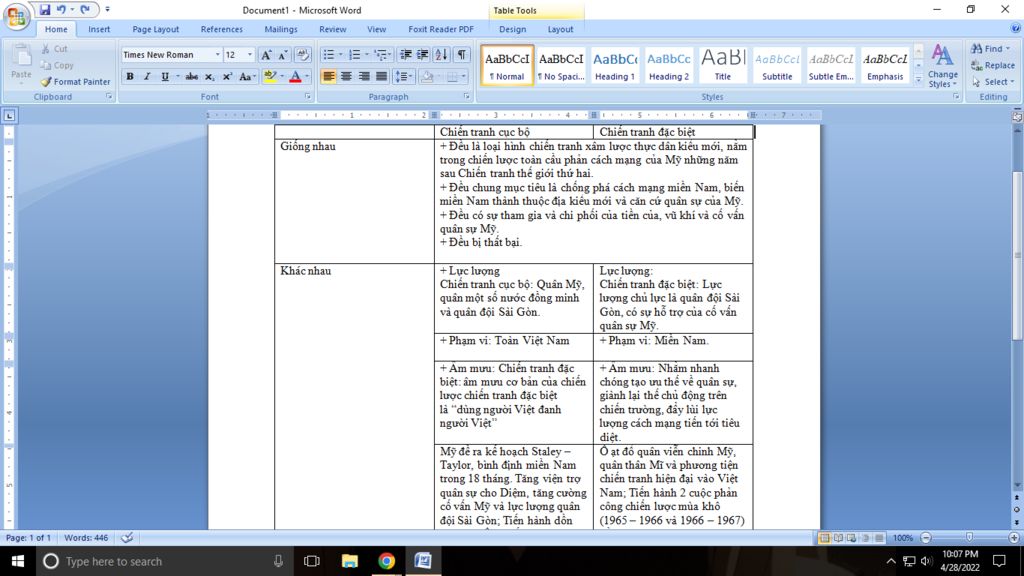The width and height of the screenshot is (1024, 576).
Task: Toggle Italic formatting
Action: coord(147,76)
